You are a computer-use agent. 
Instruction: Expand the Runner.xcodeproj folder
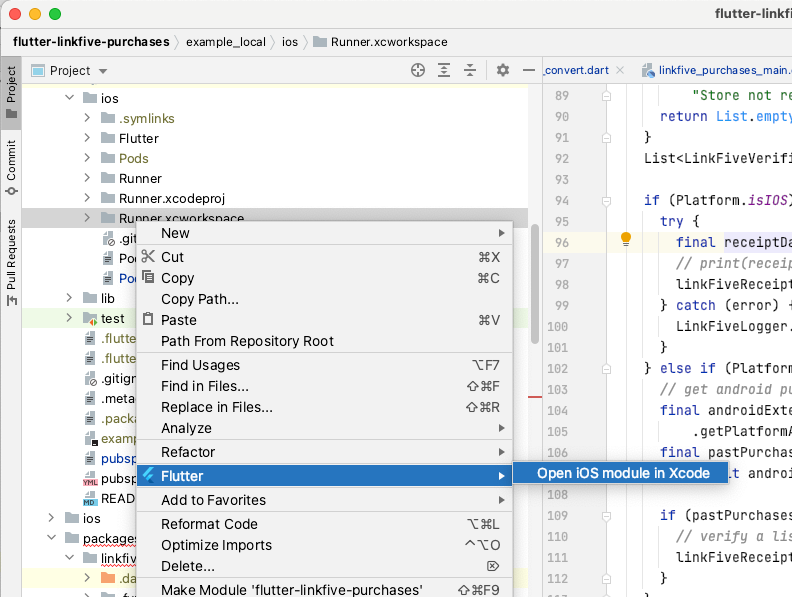click(87, 198)
